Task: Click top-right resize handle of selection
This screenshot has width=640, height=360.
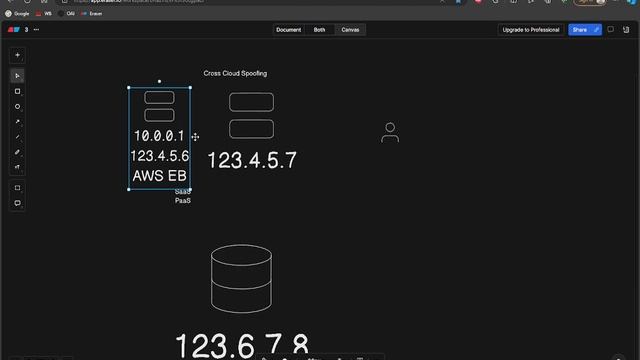Action: click(x=190, y=87)
